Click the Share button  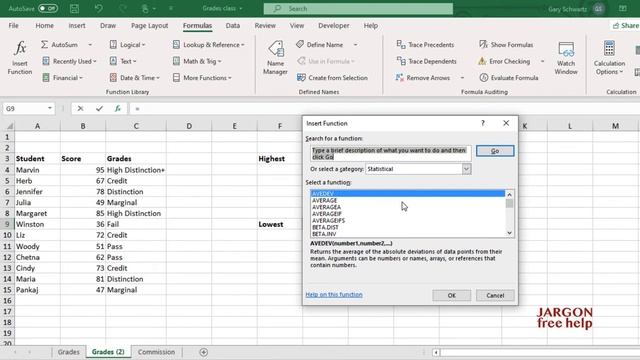(x=626, y=25)
